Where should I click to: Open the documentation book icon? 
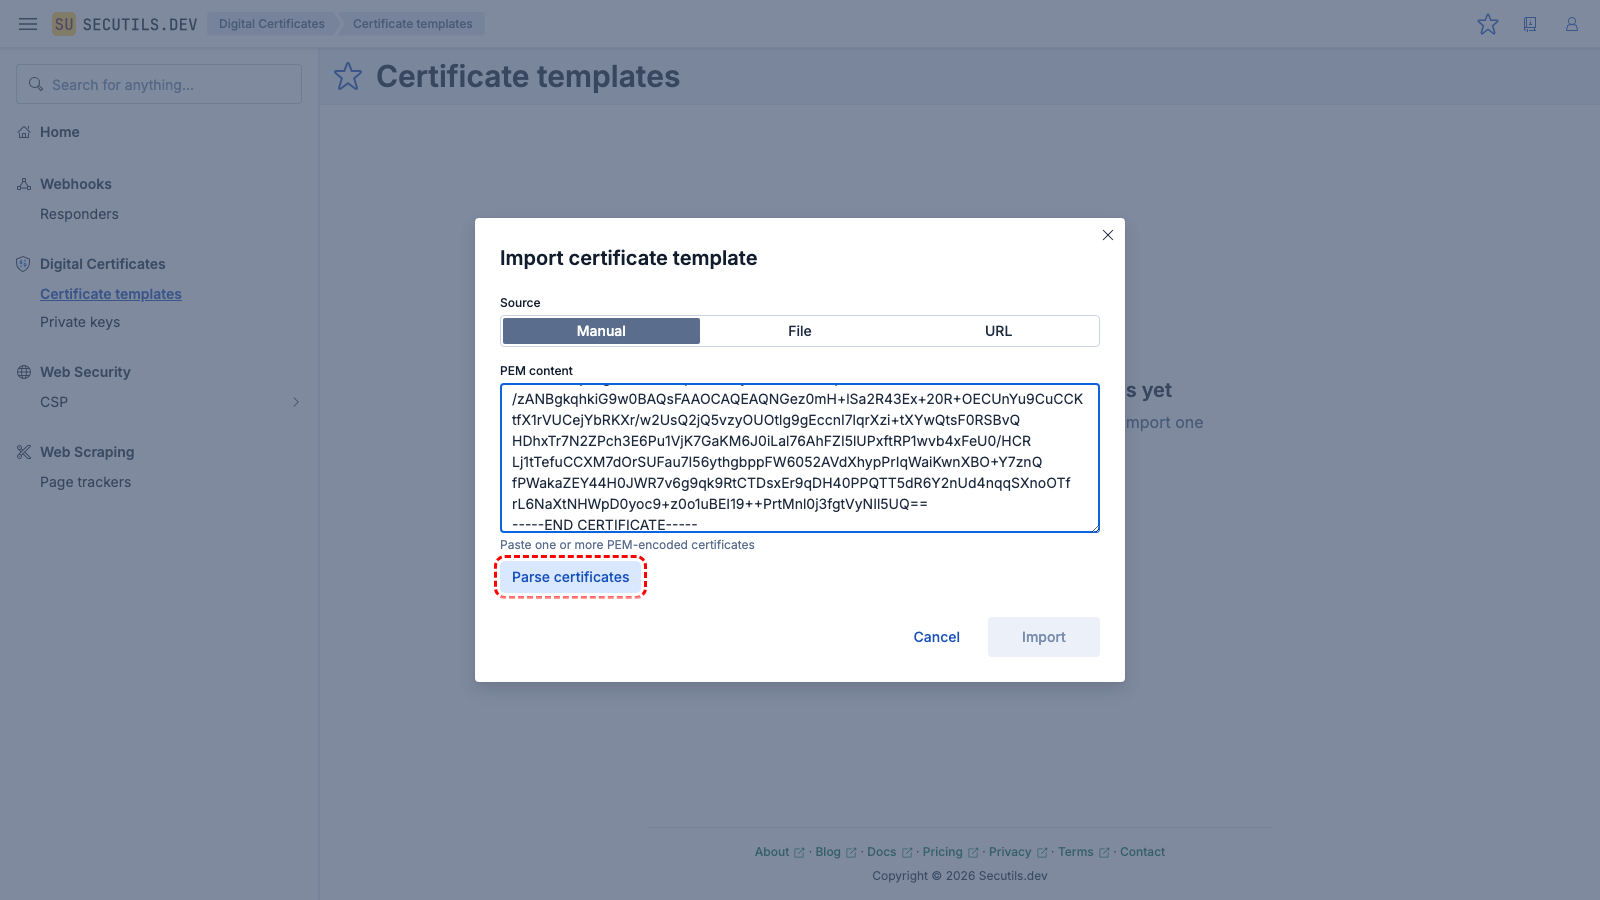point(1530,24)
